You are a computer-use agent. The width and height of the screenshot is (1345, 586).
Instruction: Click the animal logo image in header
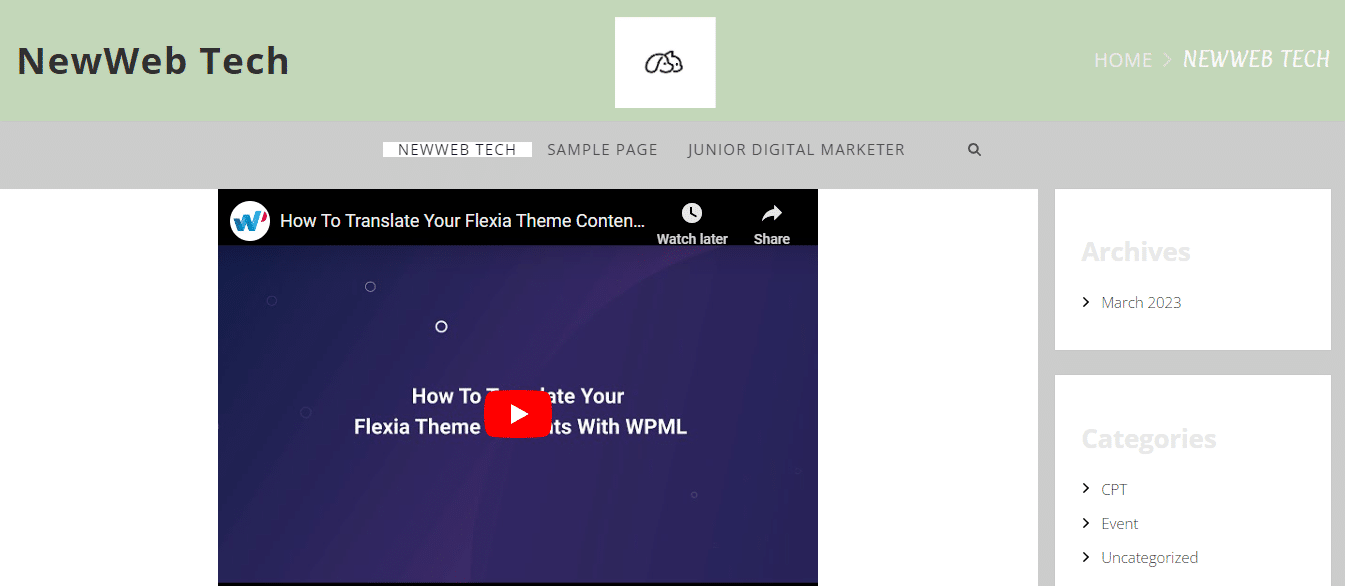click(665, 62)
